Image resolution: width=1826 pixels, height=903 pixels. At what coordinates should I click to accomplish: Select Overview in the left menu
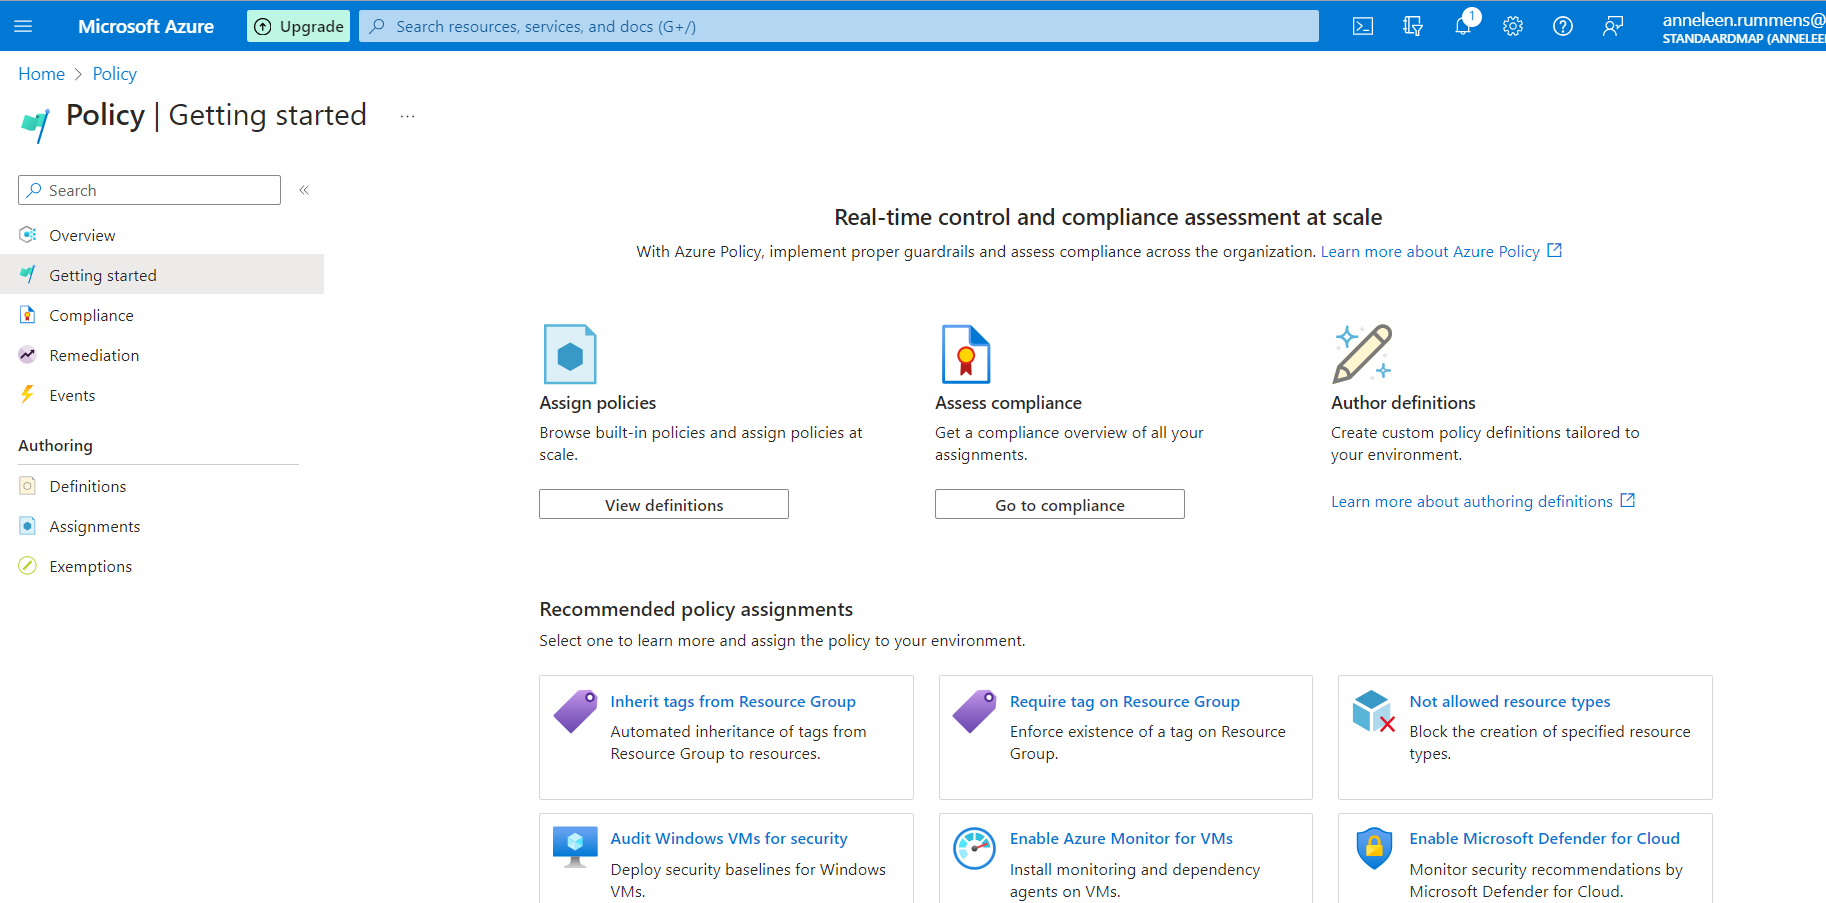(x=162, y=235)
